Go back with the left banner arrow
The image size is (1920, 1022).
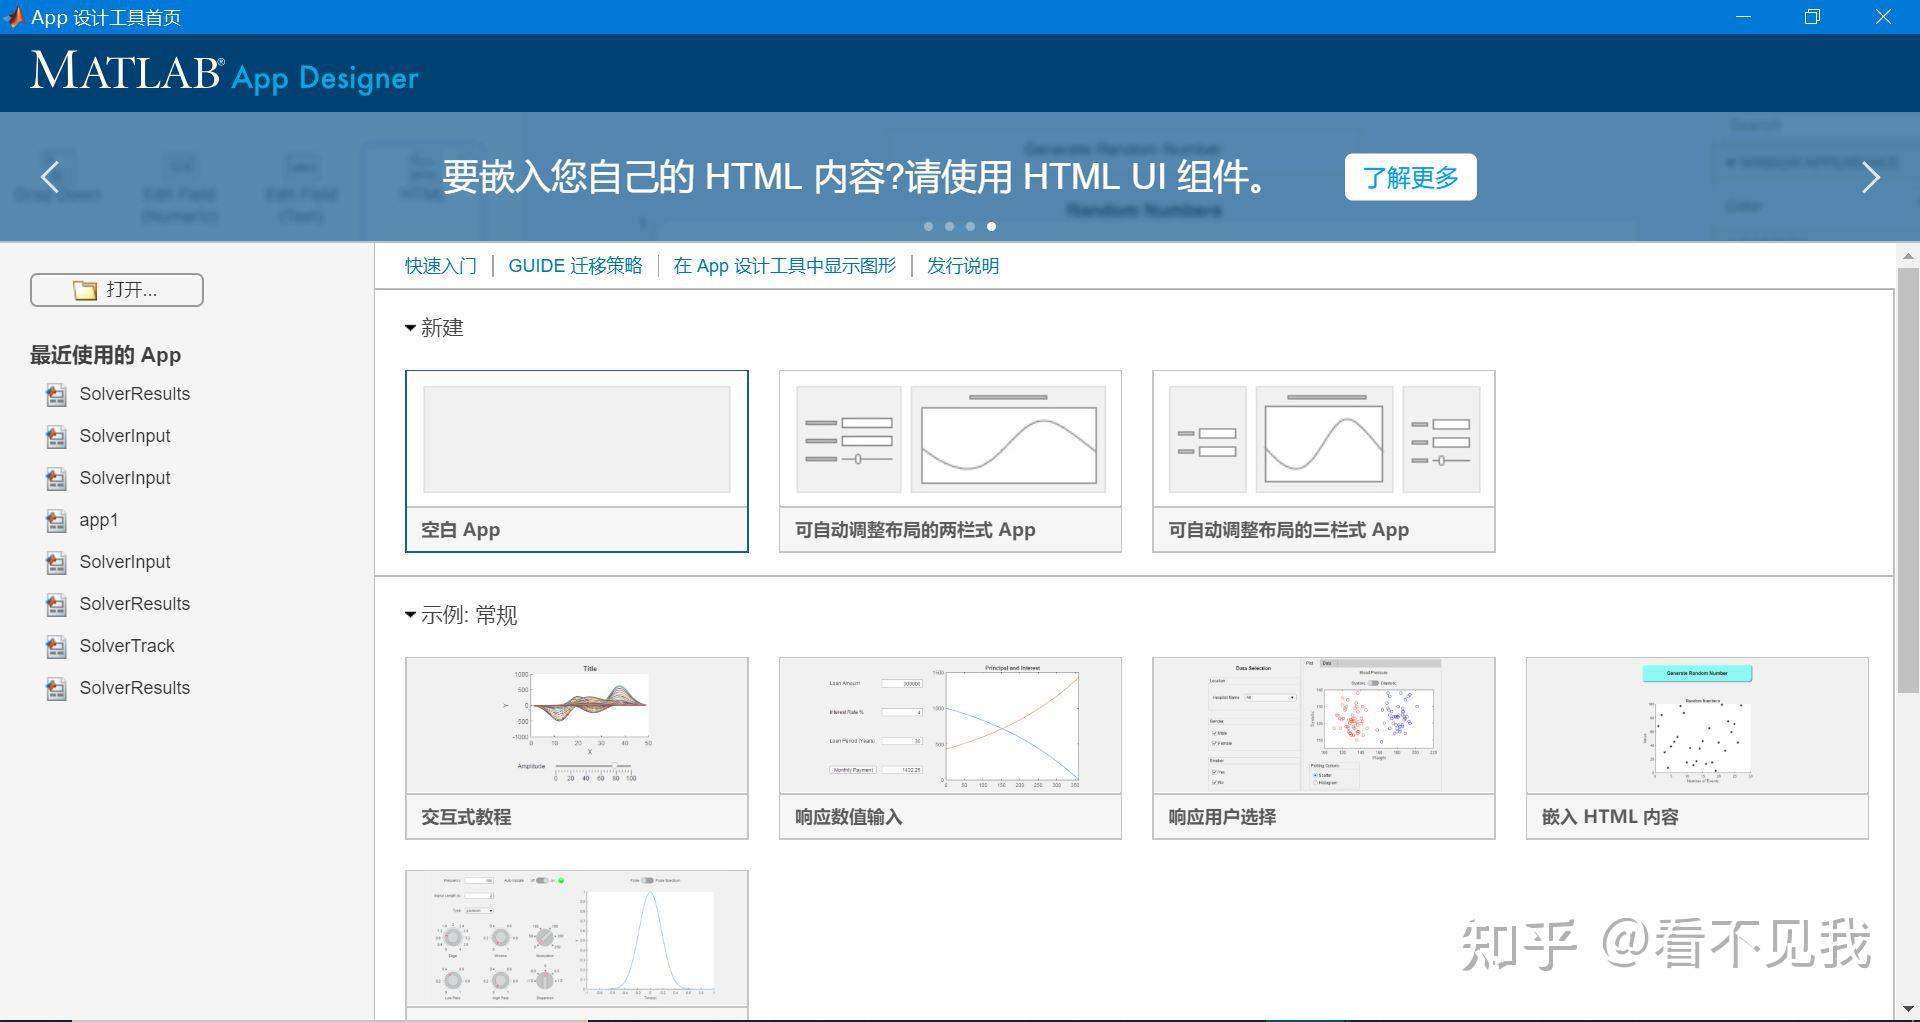(50, 177)
